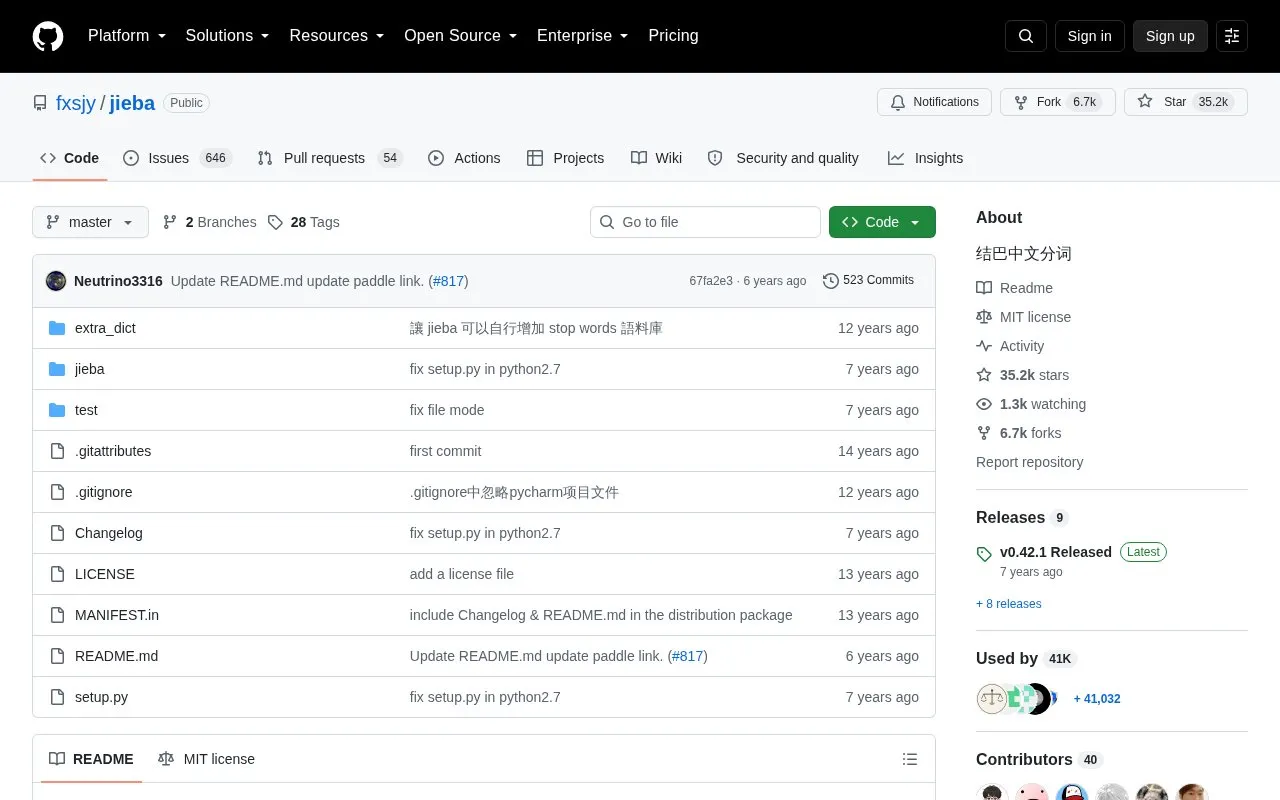Image resolution: width=1280 pixels, height=800 pixels.
Task: Open the command palette settings icon
Action: (1232, 36)
